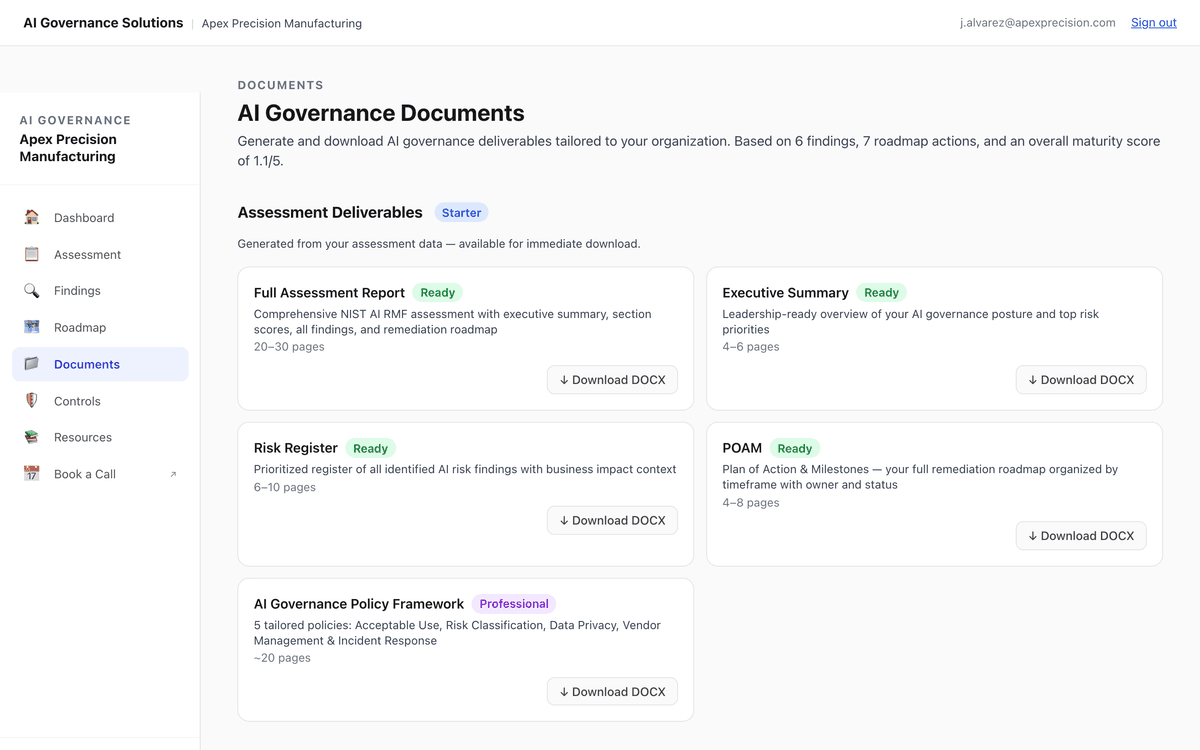Click the Documents folder icon
The width and height of the screenshot is (1200, 750).
[32, 364]
